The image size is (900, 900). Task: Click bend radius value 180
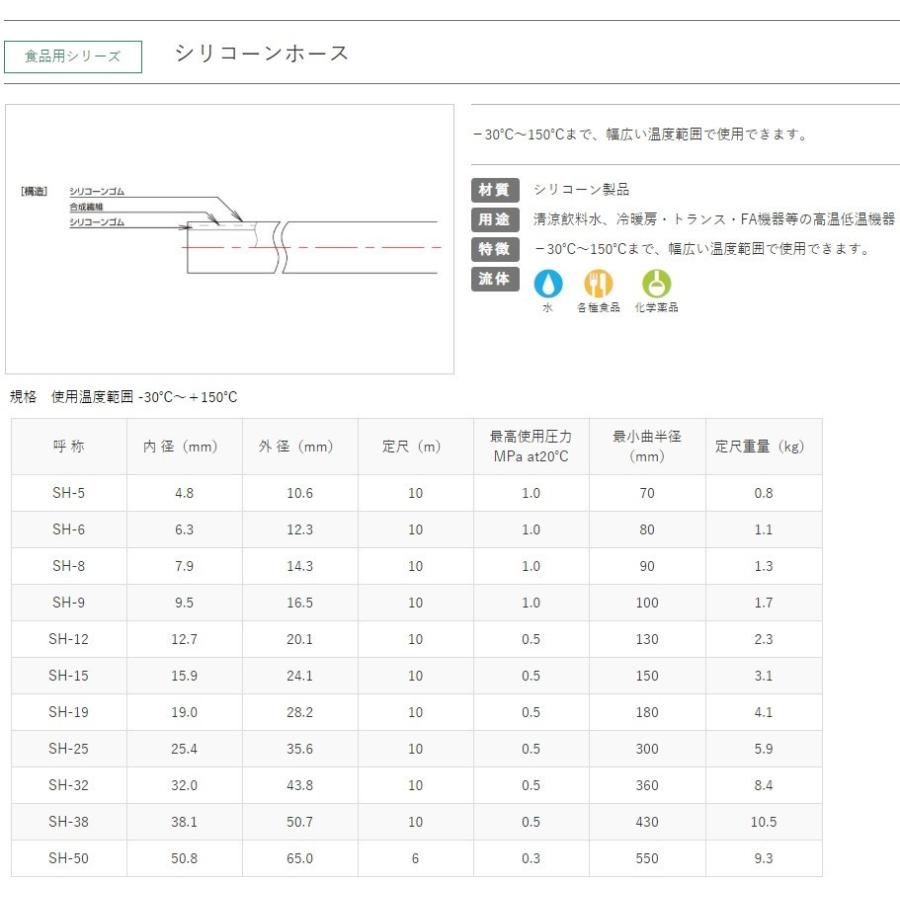647,712
